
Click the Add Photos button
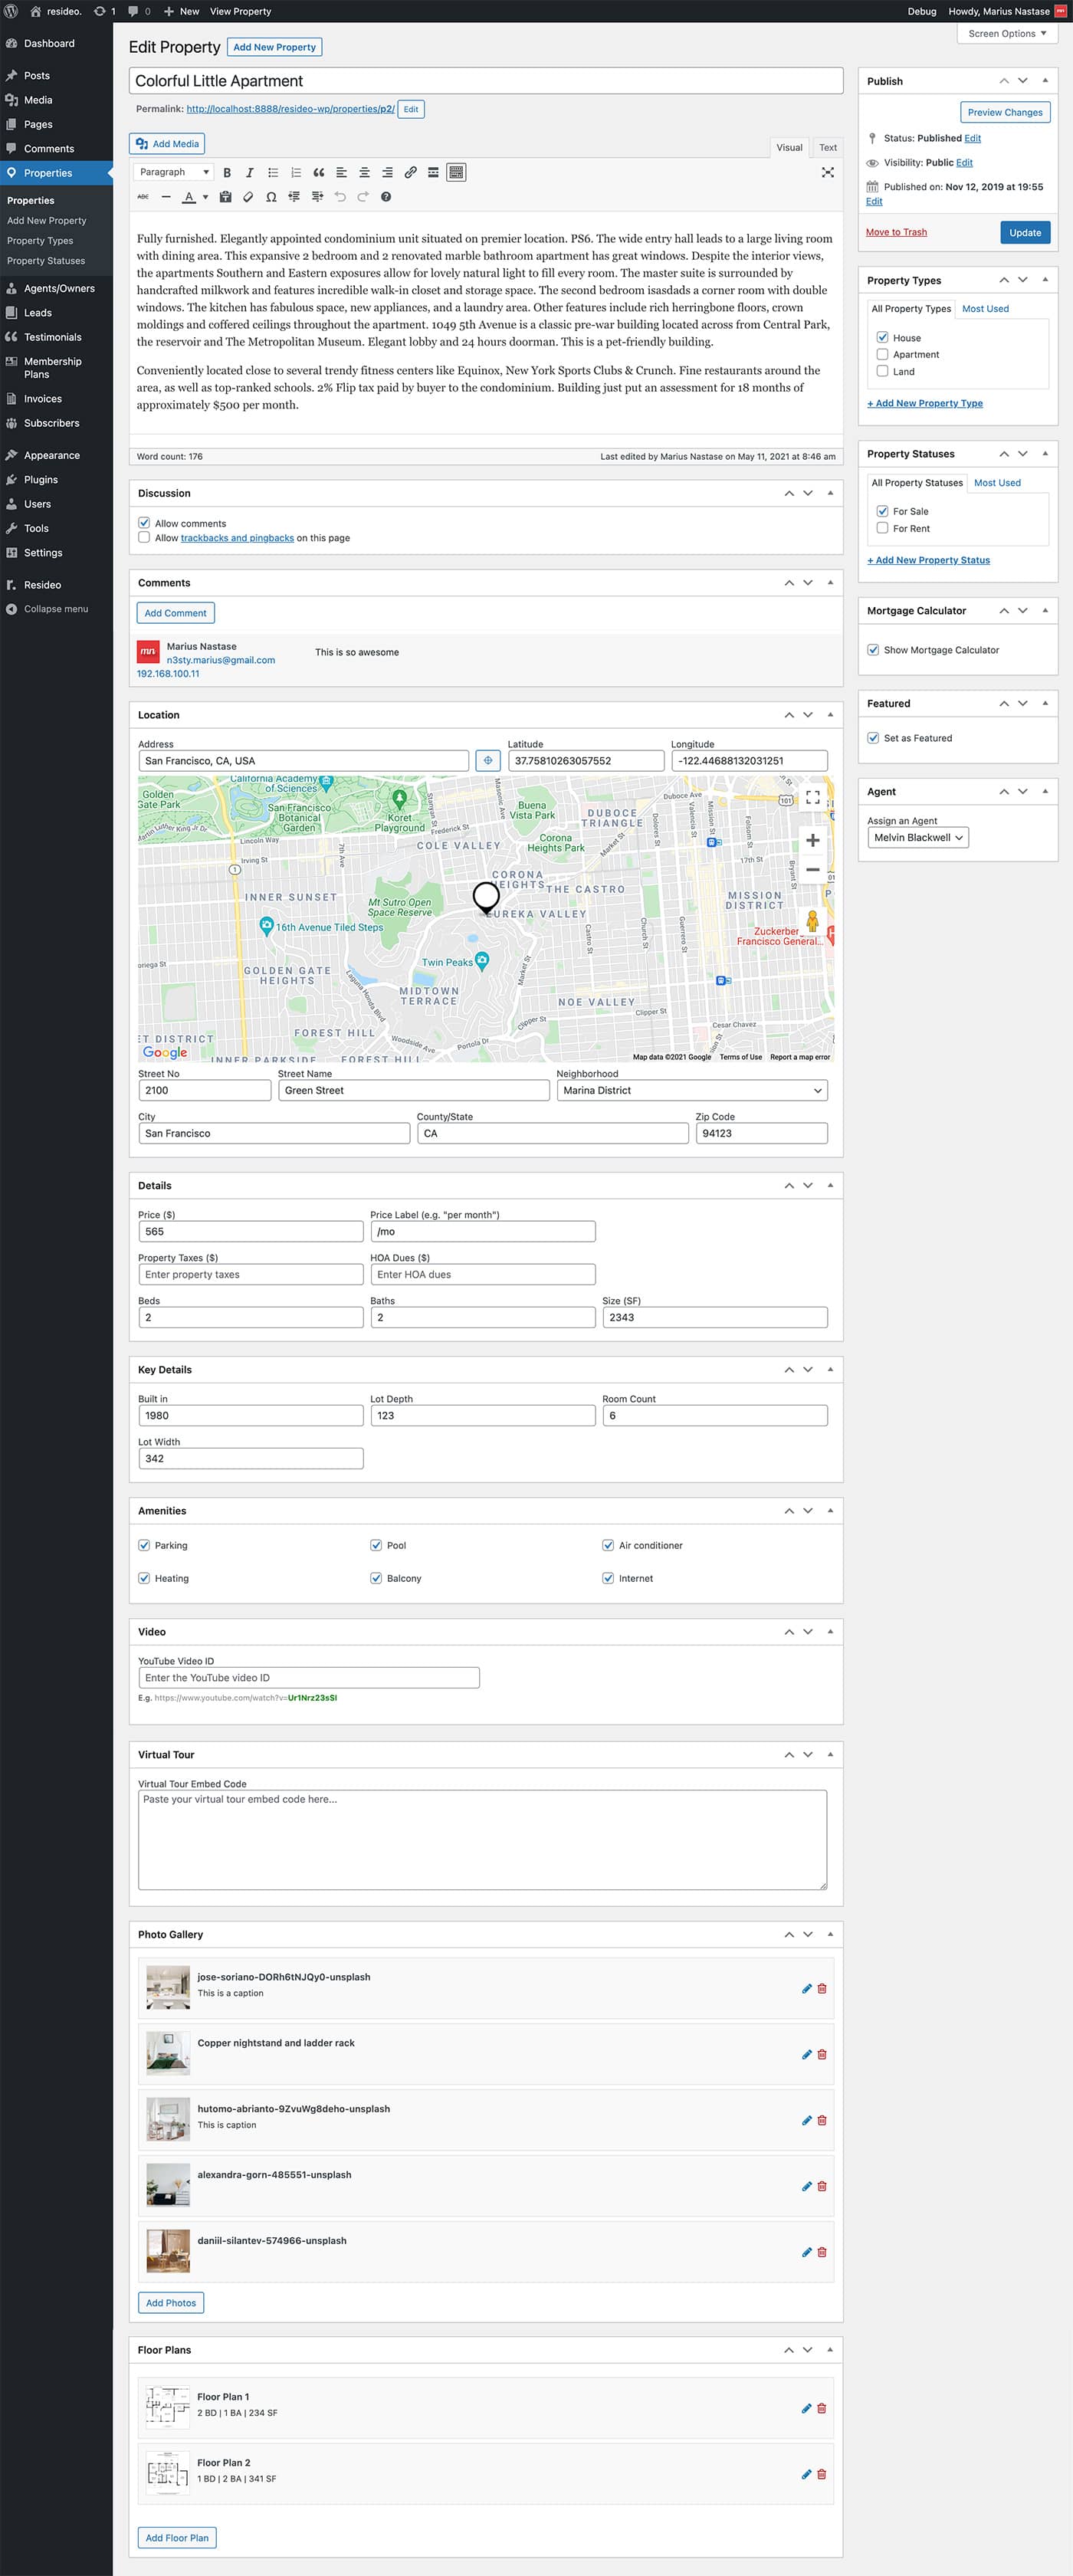pyautogui.click(x=171, y=2303)
